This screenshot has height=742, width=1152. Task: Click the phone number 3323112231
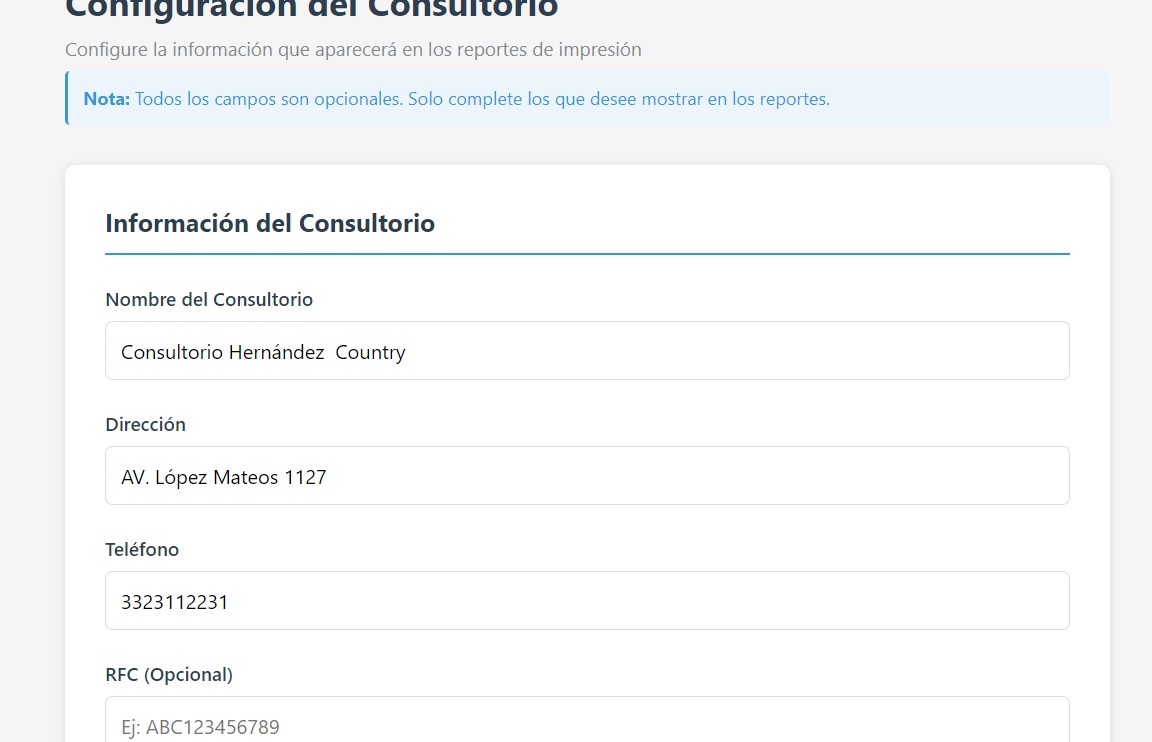coord(174,602)
